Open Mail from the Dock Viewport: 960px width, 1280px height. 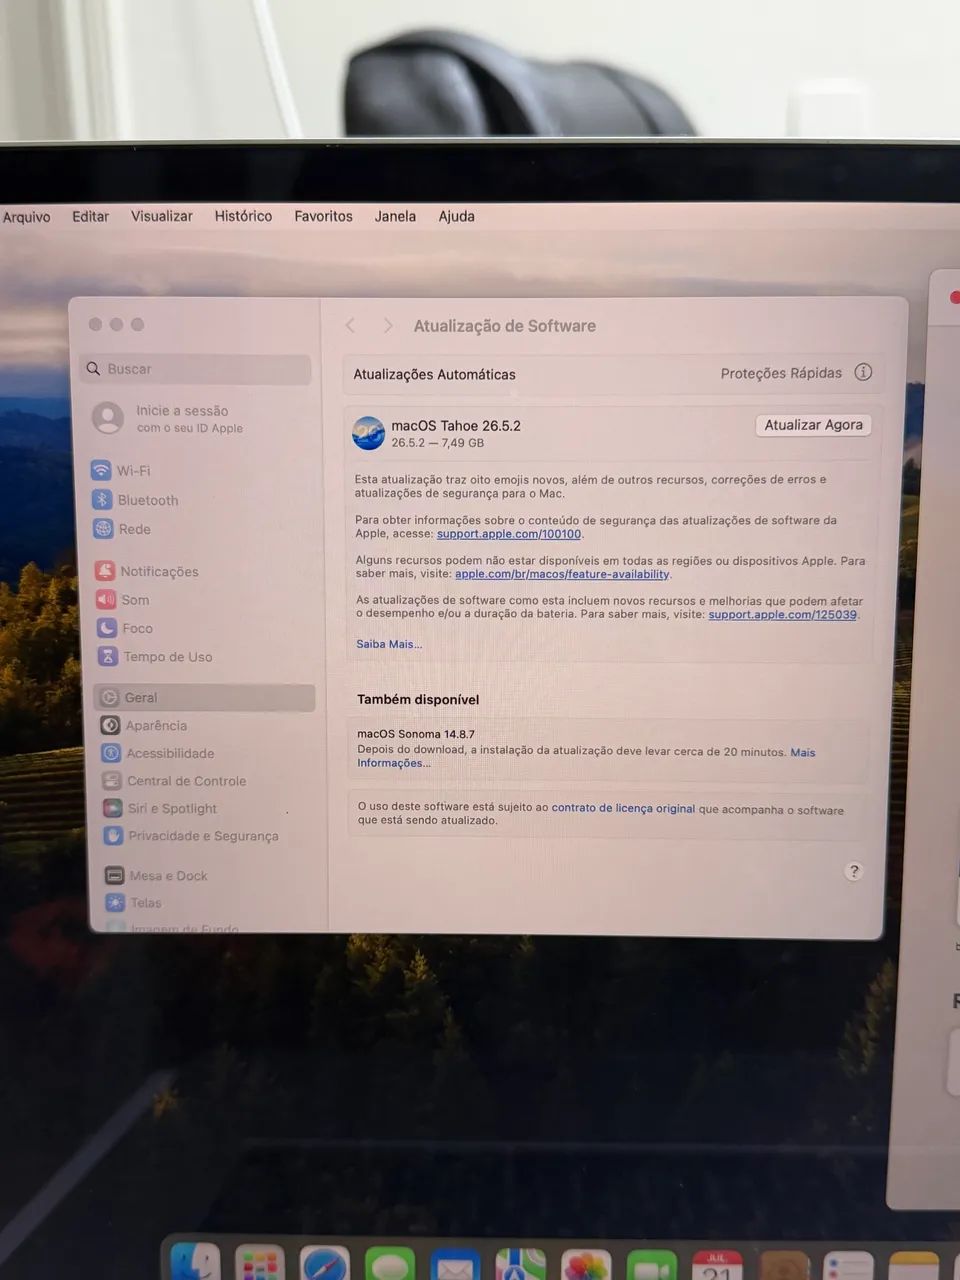pyautogui.click(x=455, y=1265)
